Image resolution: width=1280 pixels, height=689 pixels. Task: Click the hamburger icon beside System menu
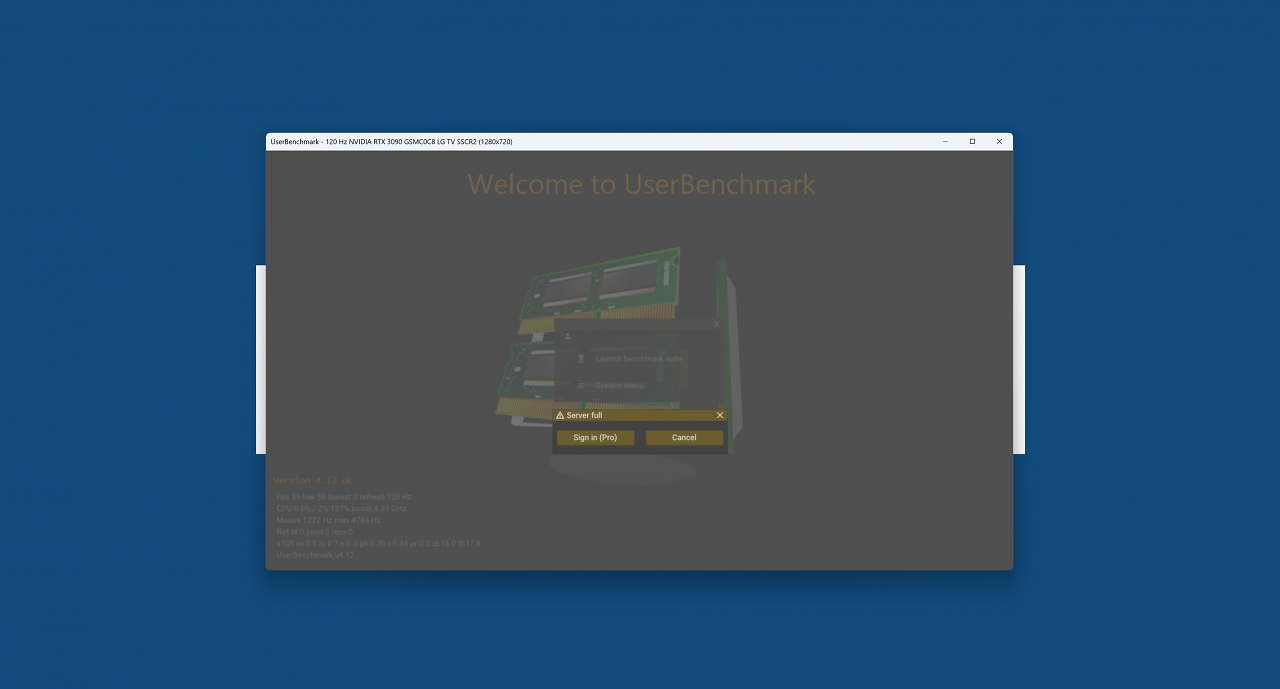pyautogui.click(x=581, y=385)
